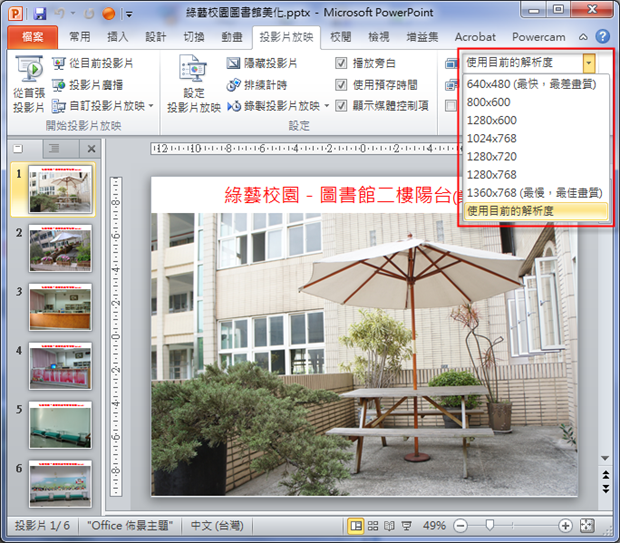Select 1360x768 resolution option
The height and width of the screenshot is (543, 620).
(536, 193)
